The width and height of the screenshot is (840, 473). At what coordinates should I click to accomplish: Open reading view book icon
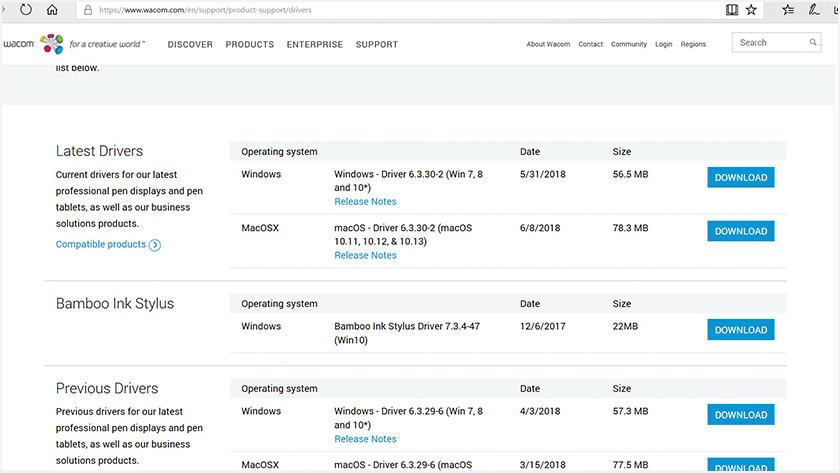(732, 10)
